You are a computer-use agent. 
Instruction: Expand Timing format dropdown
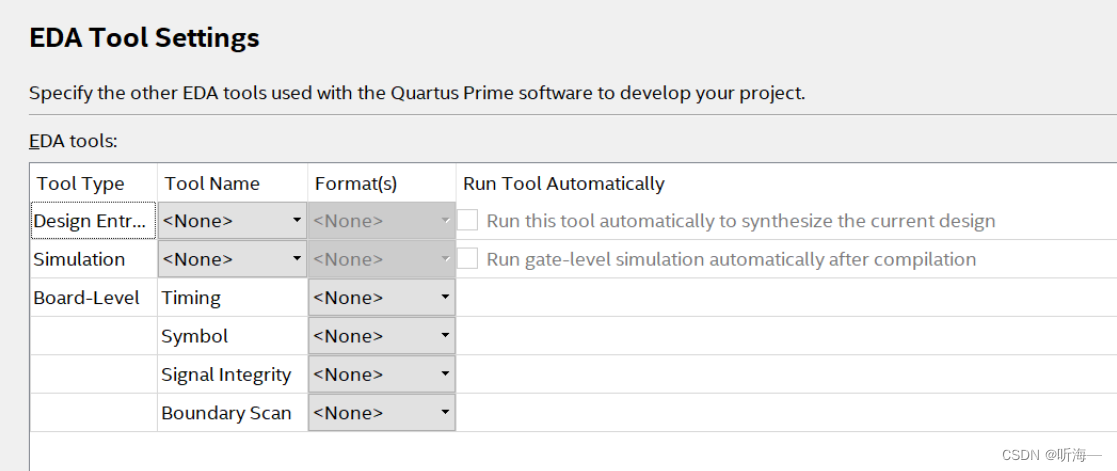click(381, 298)
